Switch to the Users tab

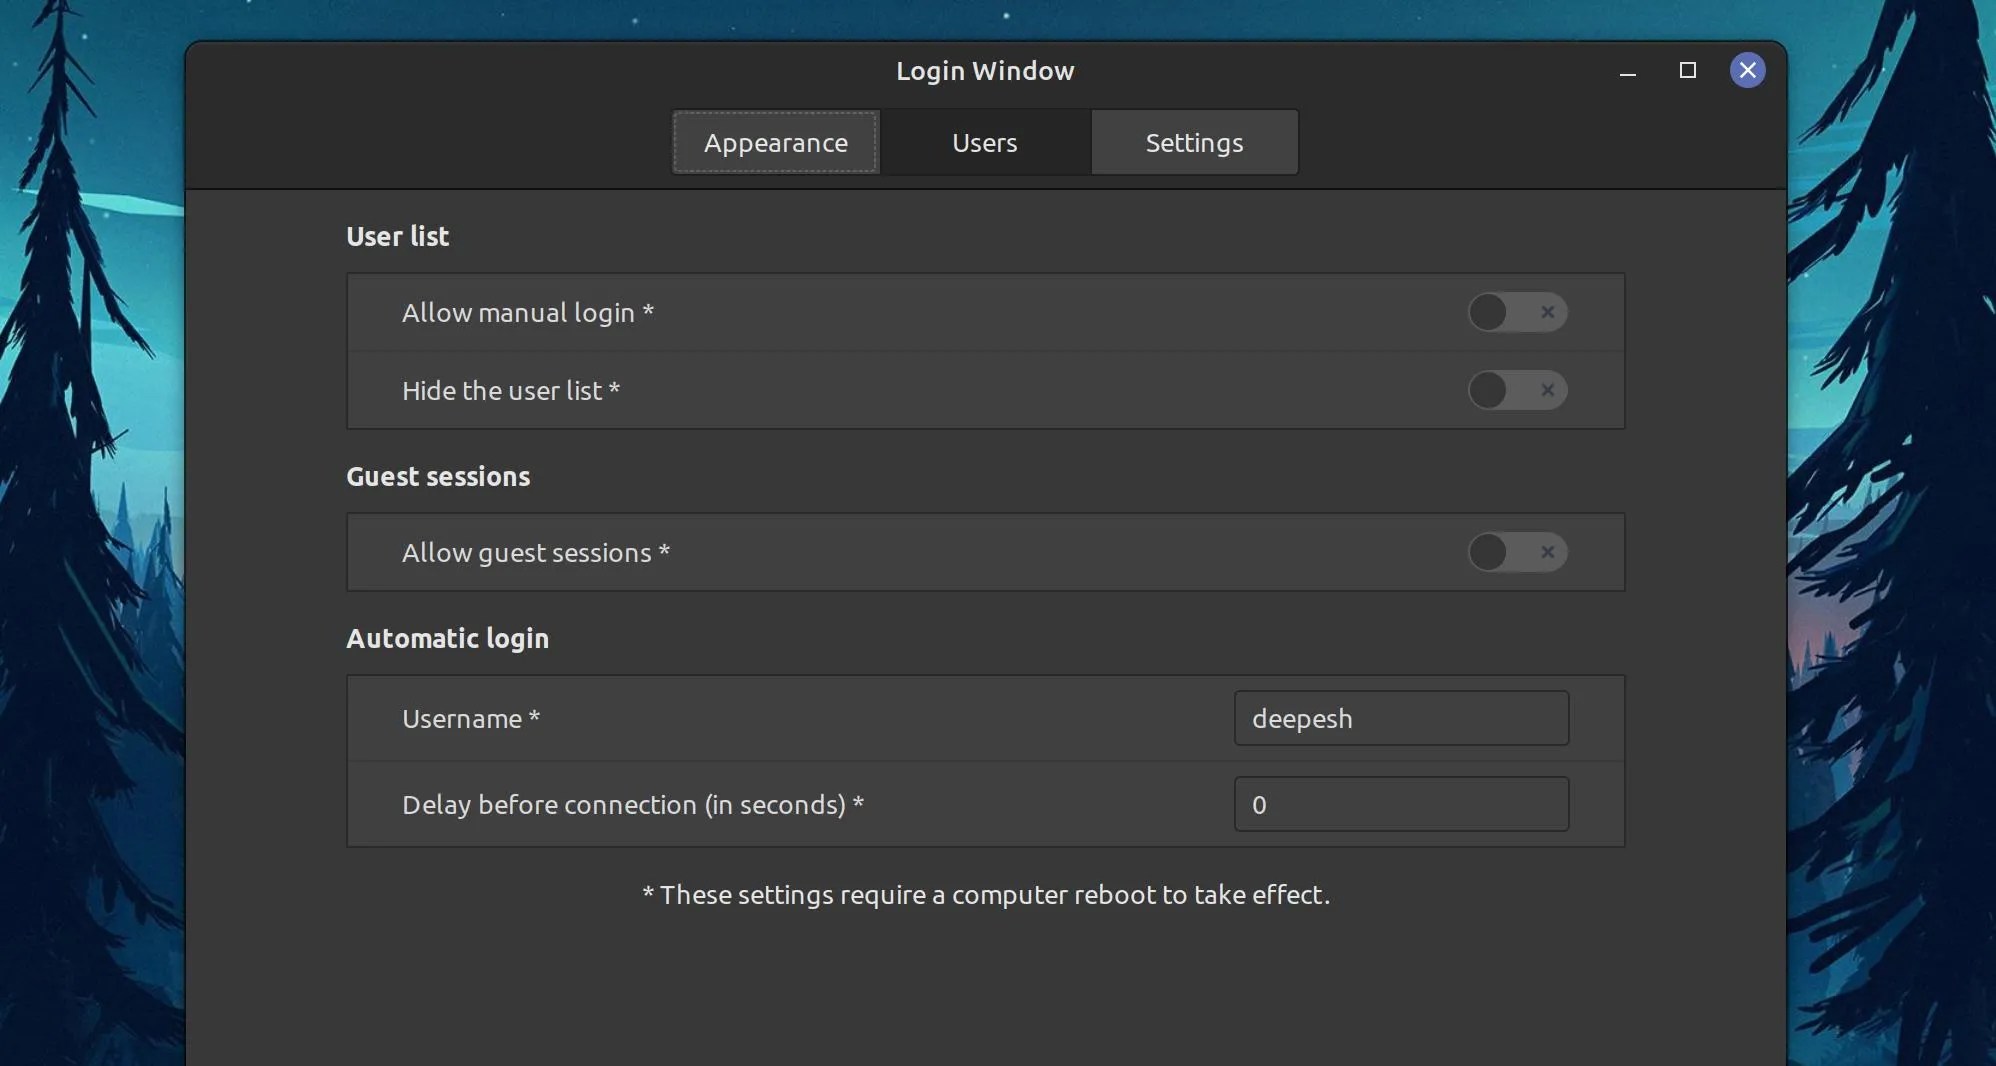click(x=984, y=142)
